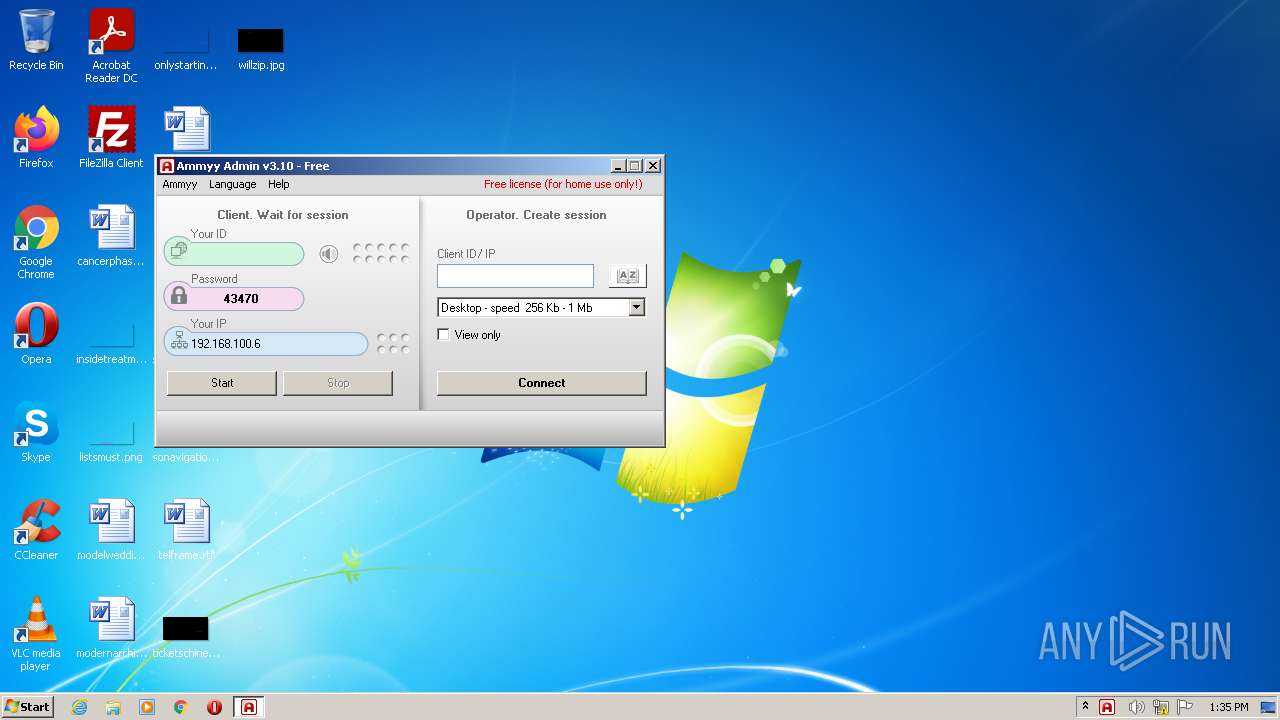Show hidden system tray icons

[1085, 707]
